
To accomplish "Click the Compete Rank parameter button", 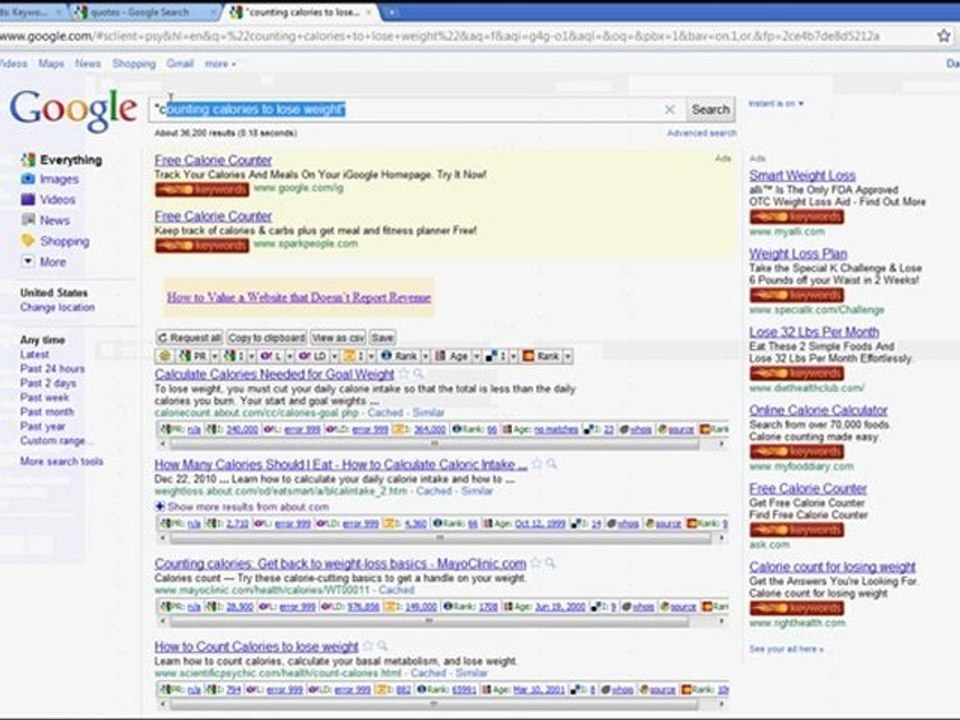I will [542, 356].
